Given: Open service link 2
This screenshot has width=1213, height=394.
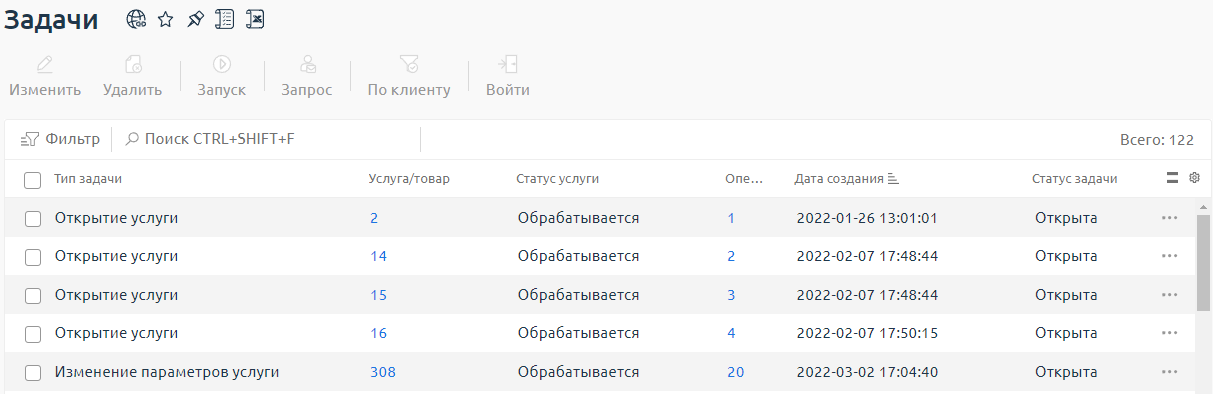Looking at the screenshot, I should pyautogui.click(x=373, y=217).
